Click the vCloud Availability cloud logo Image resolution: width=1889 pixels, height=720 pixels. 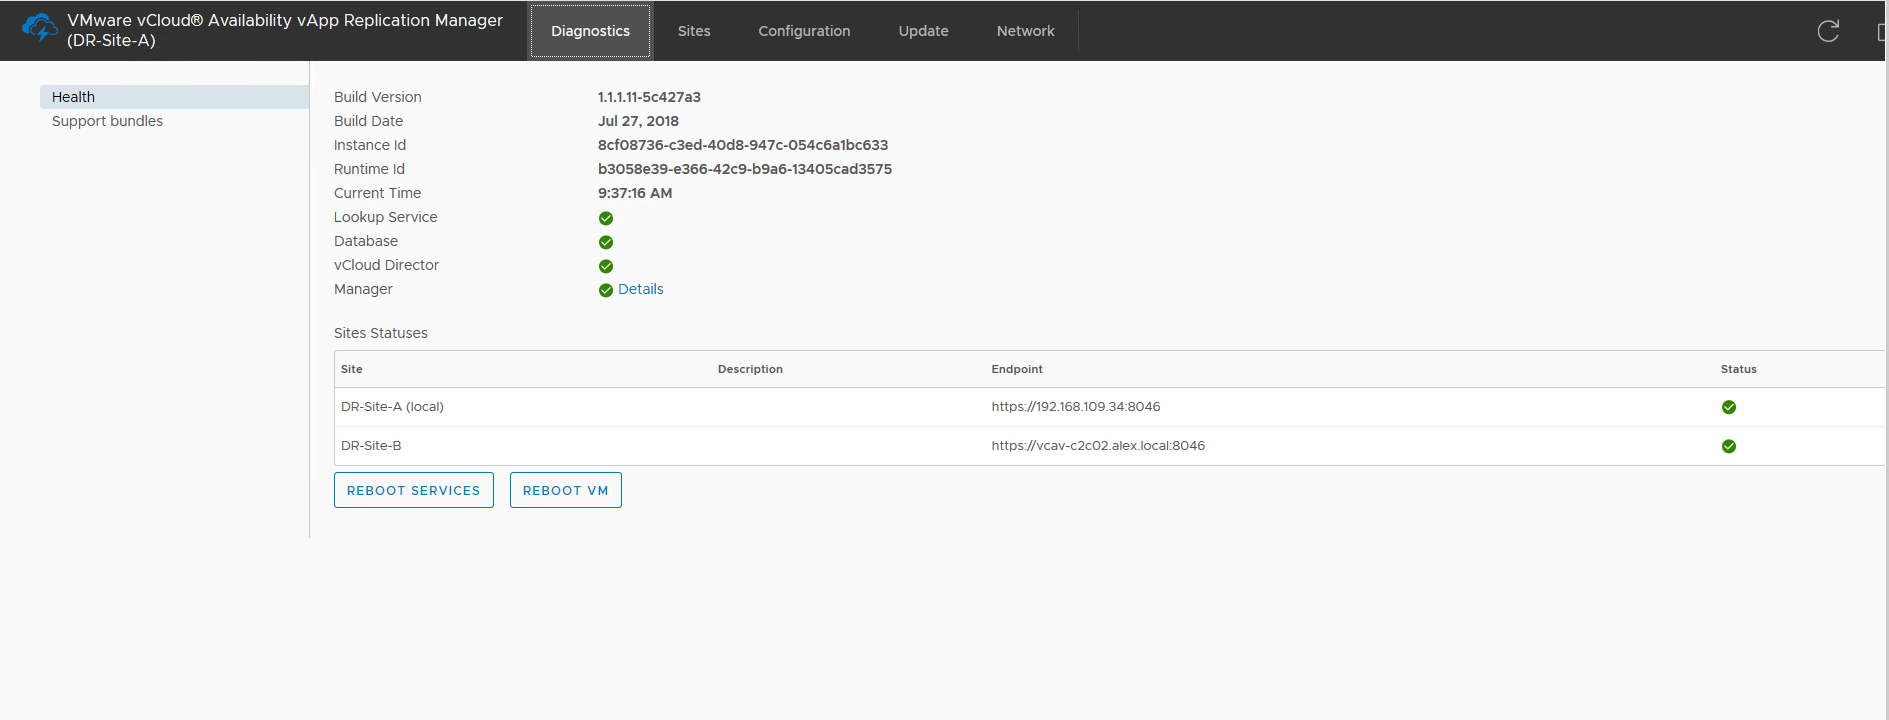tap(40, 28)
